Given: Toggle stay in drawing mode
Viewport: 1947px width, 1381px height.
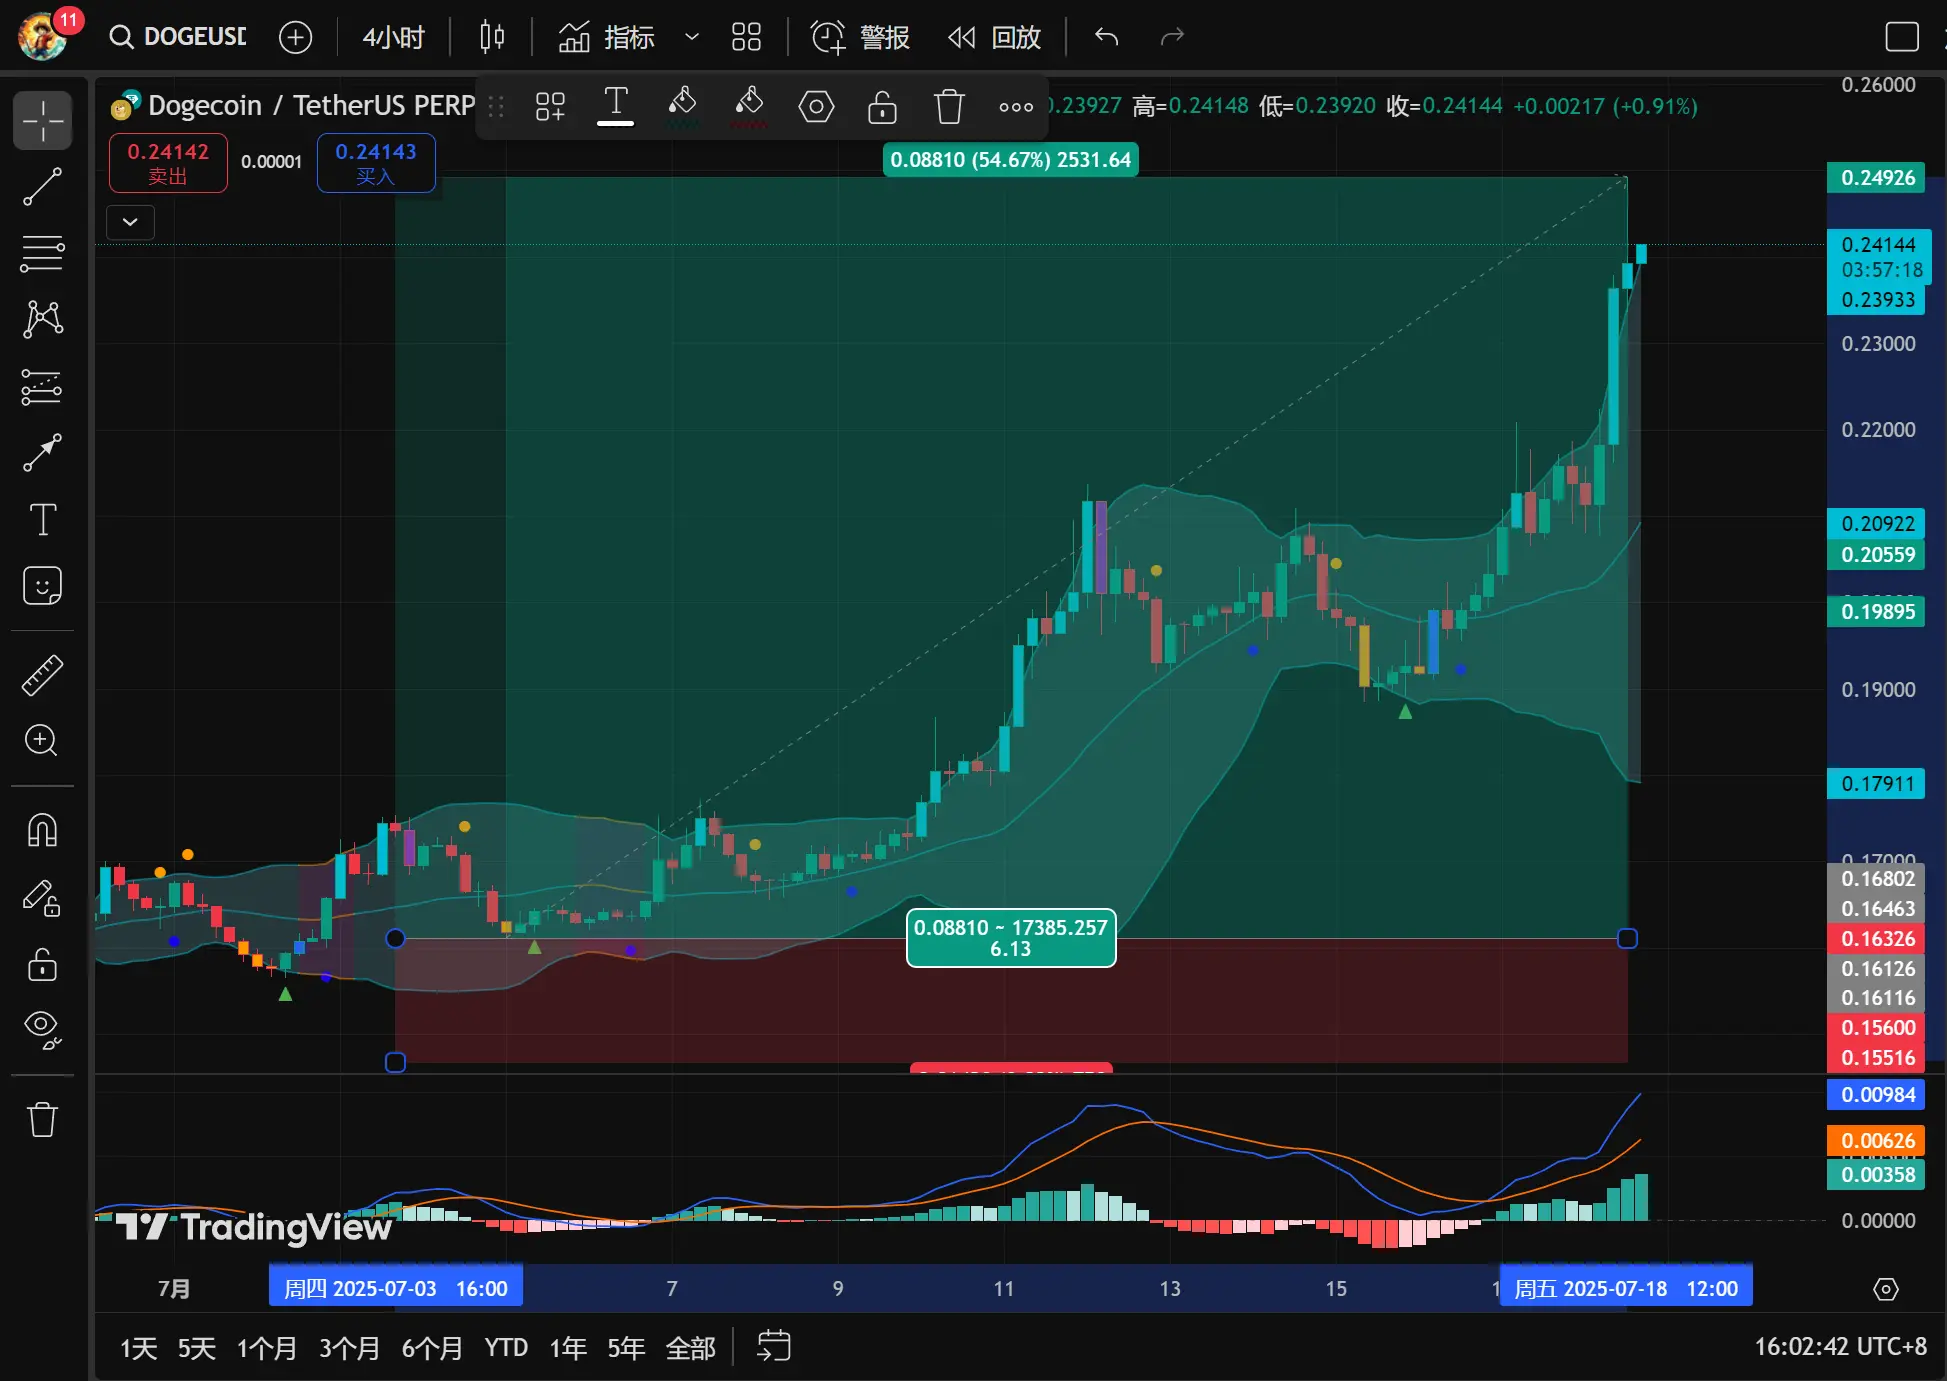Looking at the screenshot, I should [43, 897].
